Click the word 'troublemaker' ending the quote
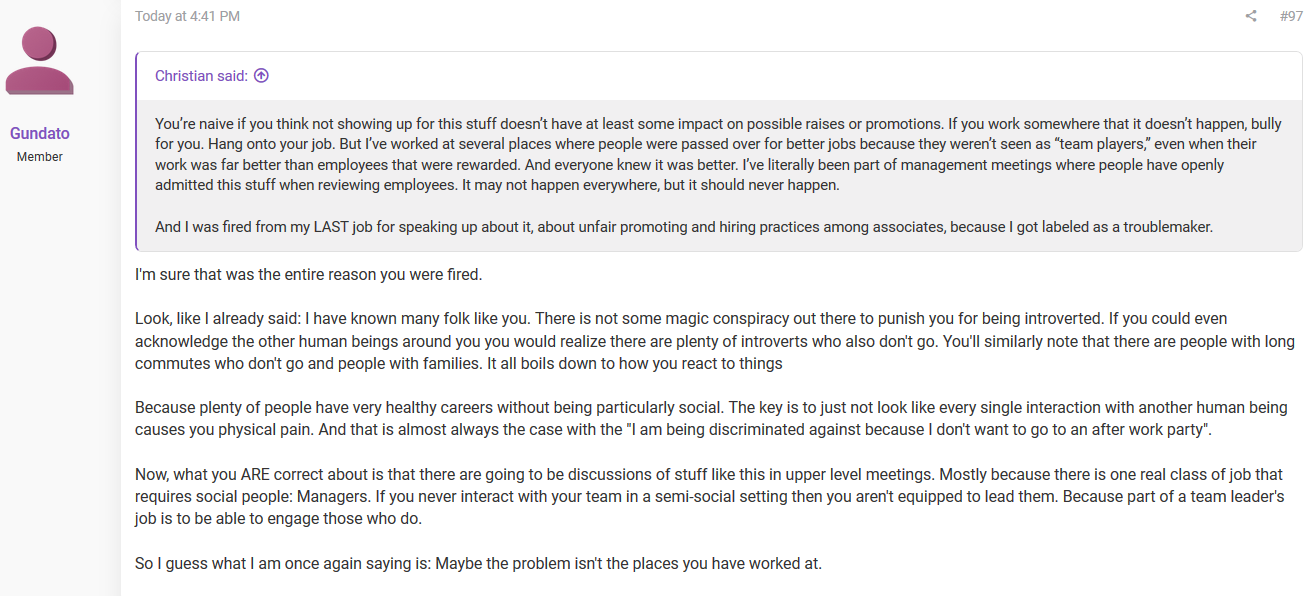The width and height of the screenshot is (1315, 596). point(1166,227)
